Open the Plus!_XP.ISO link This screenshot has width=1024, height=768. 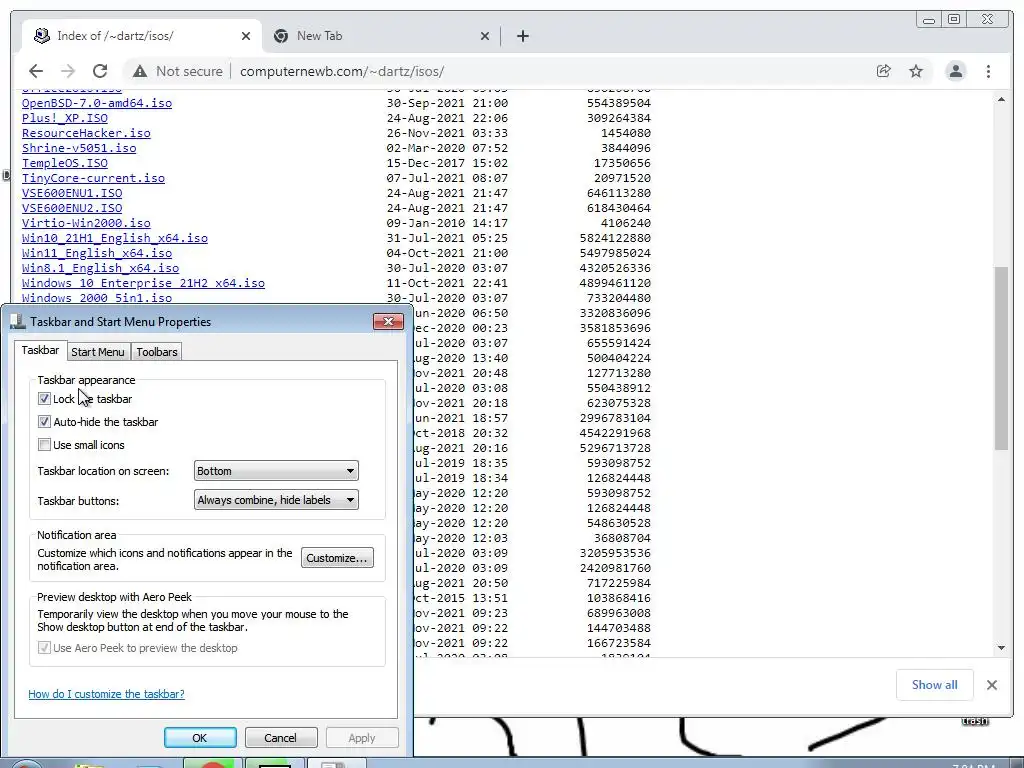coord(65,118)
